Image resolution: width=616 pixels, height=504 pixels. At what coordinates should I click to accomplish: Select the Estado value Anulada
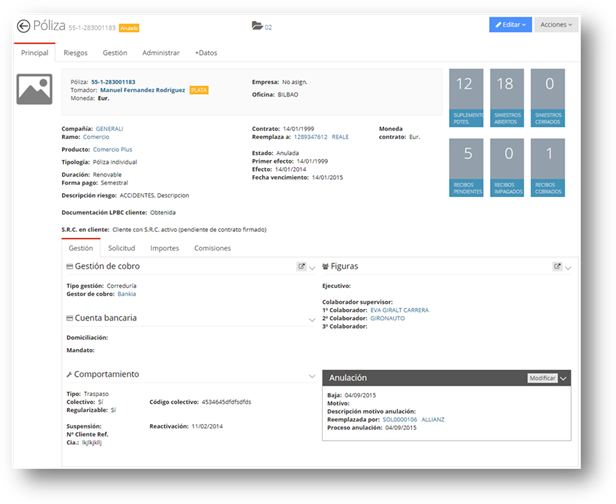click(288, 153)
